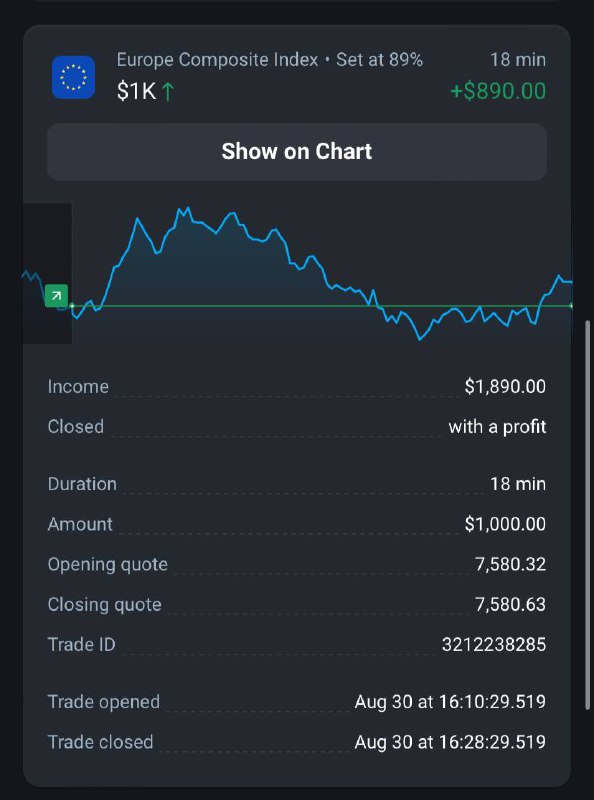This screenshot has height=800, width=594.
Task: Tap the Europe Composite Index flag icon
Action: click(73, 77)
